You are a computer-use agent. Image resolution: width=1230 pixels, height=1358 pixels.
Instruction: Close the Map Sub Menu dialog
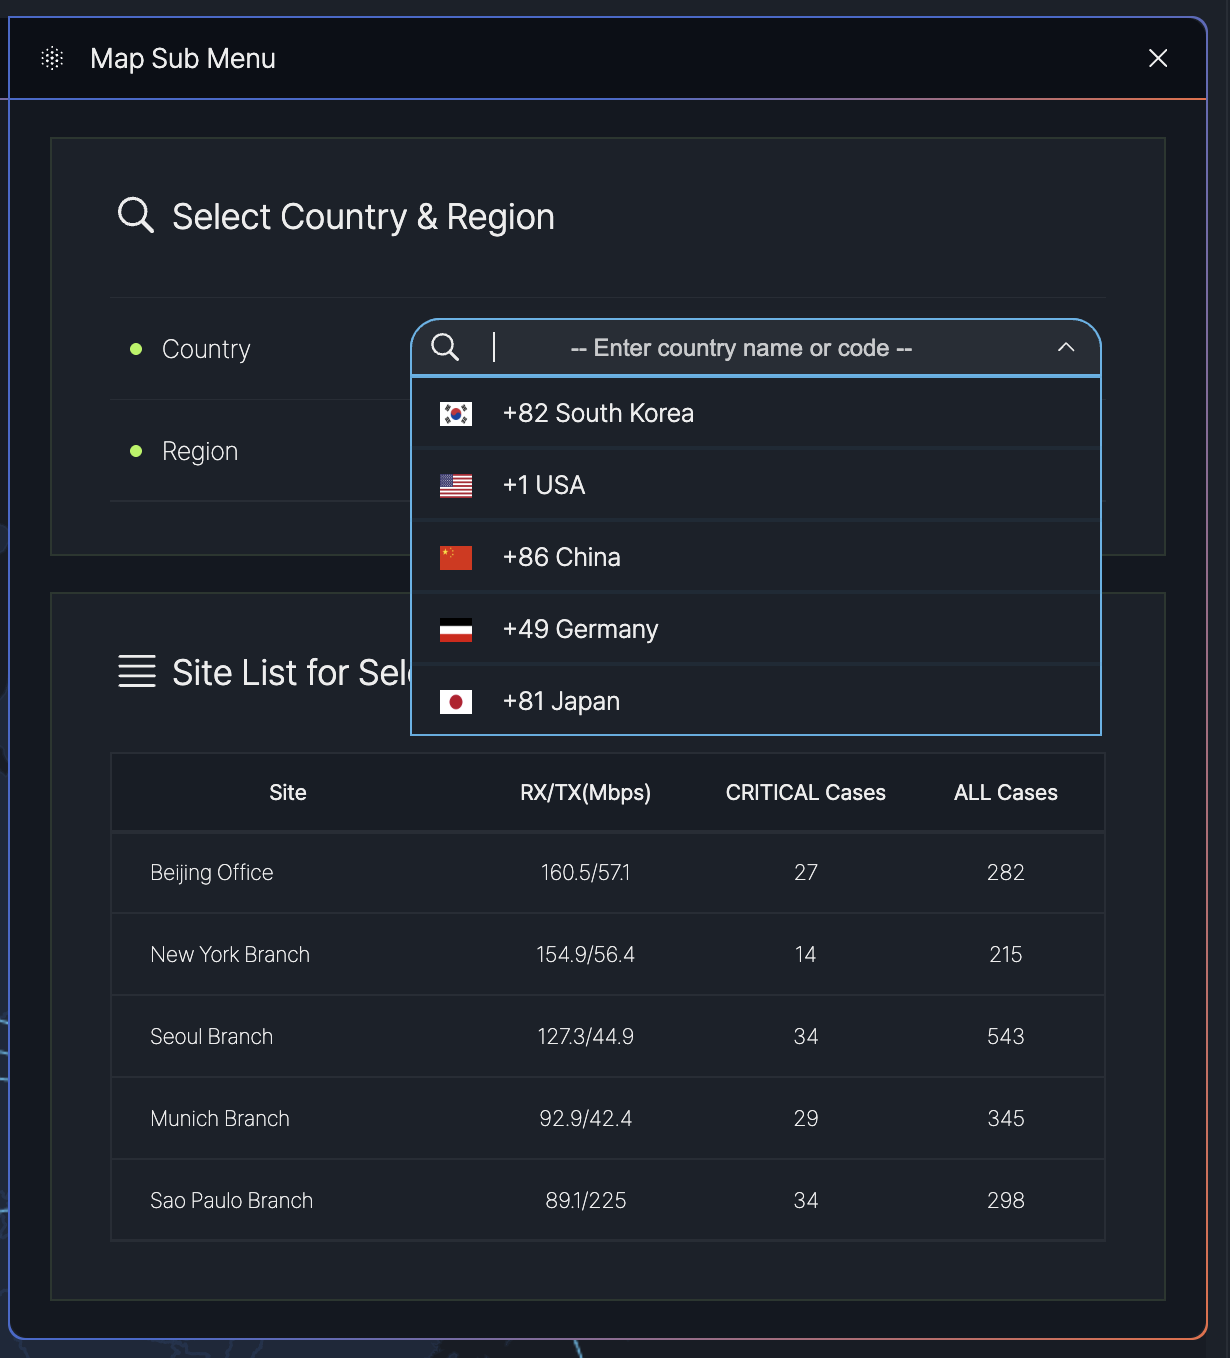1158,59
